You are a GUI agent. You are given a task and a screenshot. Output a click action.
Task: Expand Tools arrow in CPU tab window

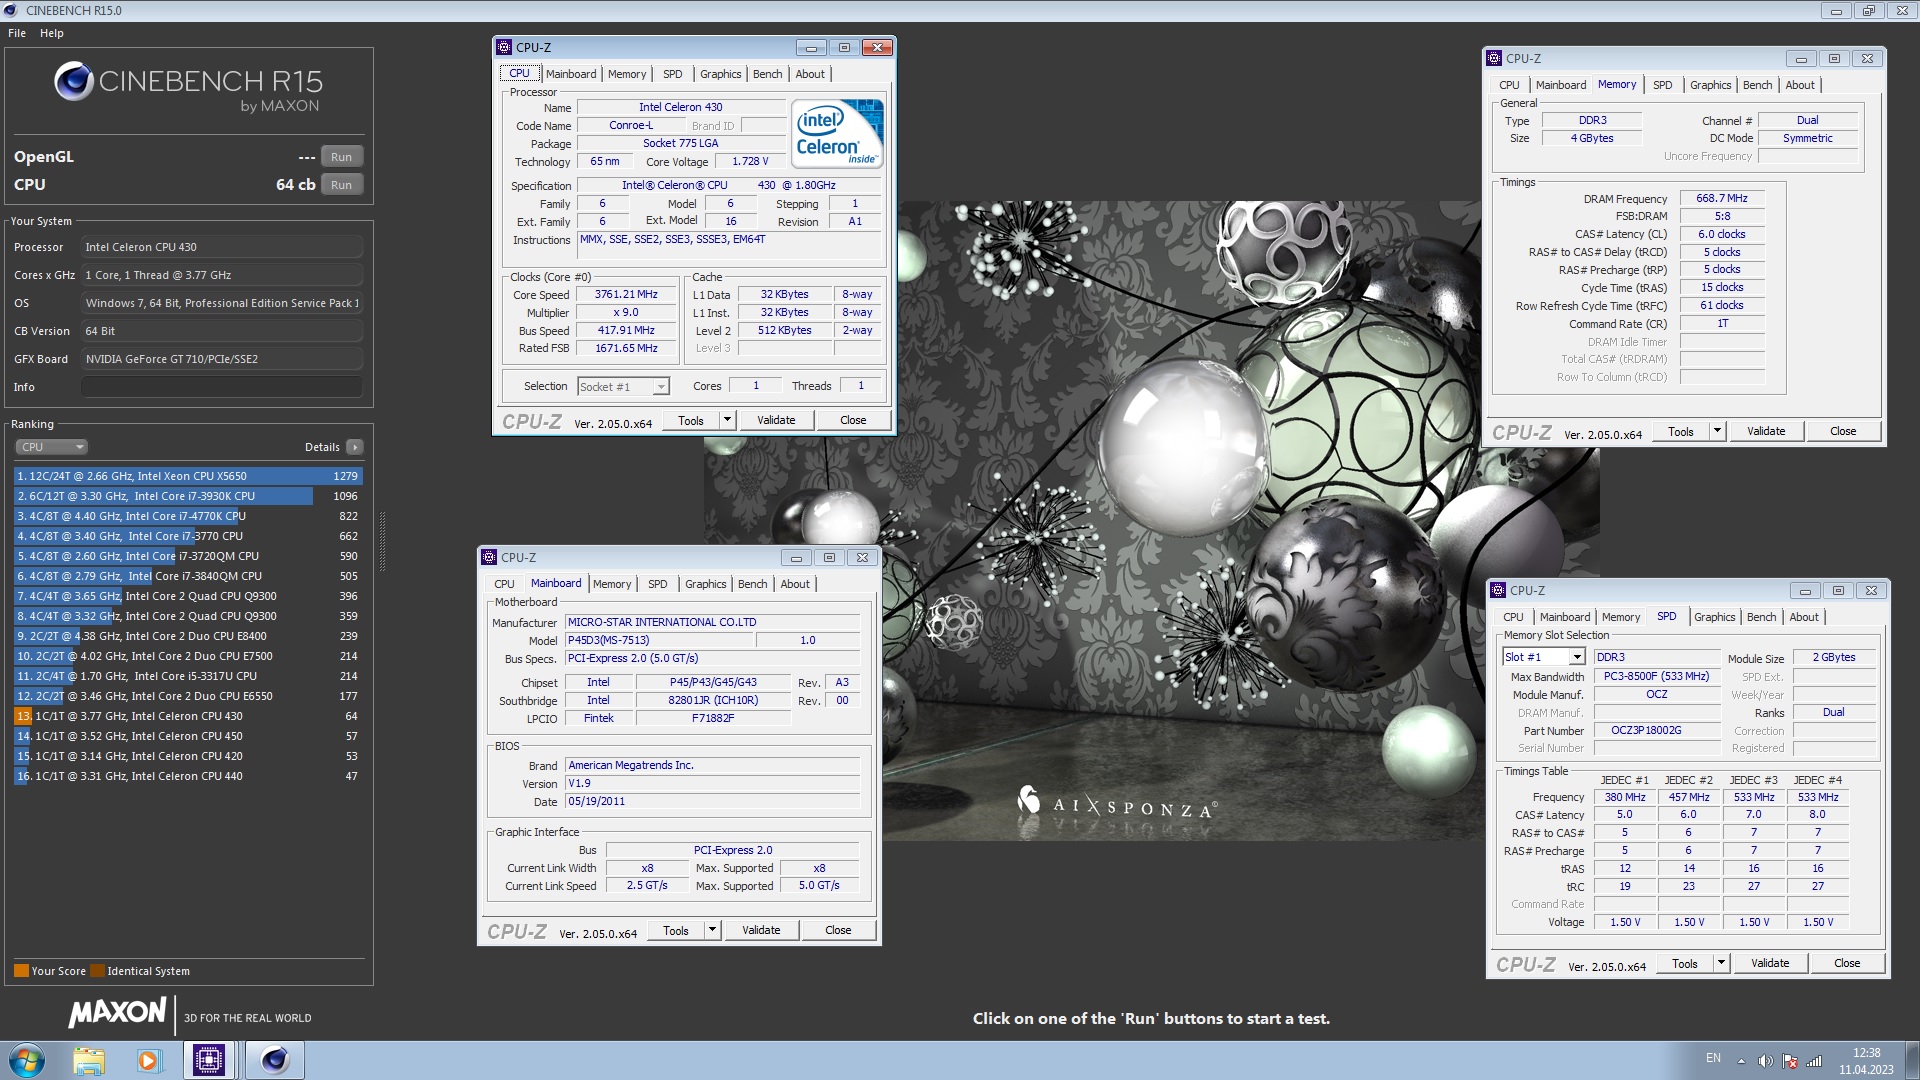point(727,420)
